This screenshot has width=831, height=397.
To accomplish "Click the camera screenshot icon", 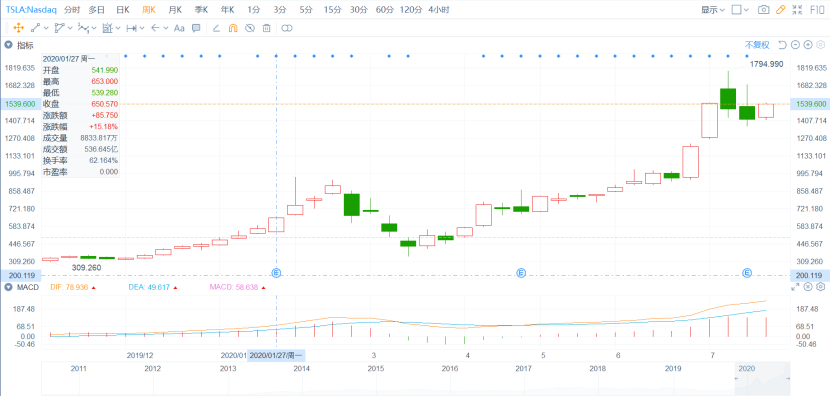I will coord(763,10).
